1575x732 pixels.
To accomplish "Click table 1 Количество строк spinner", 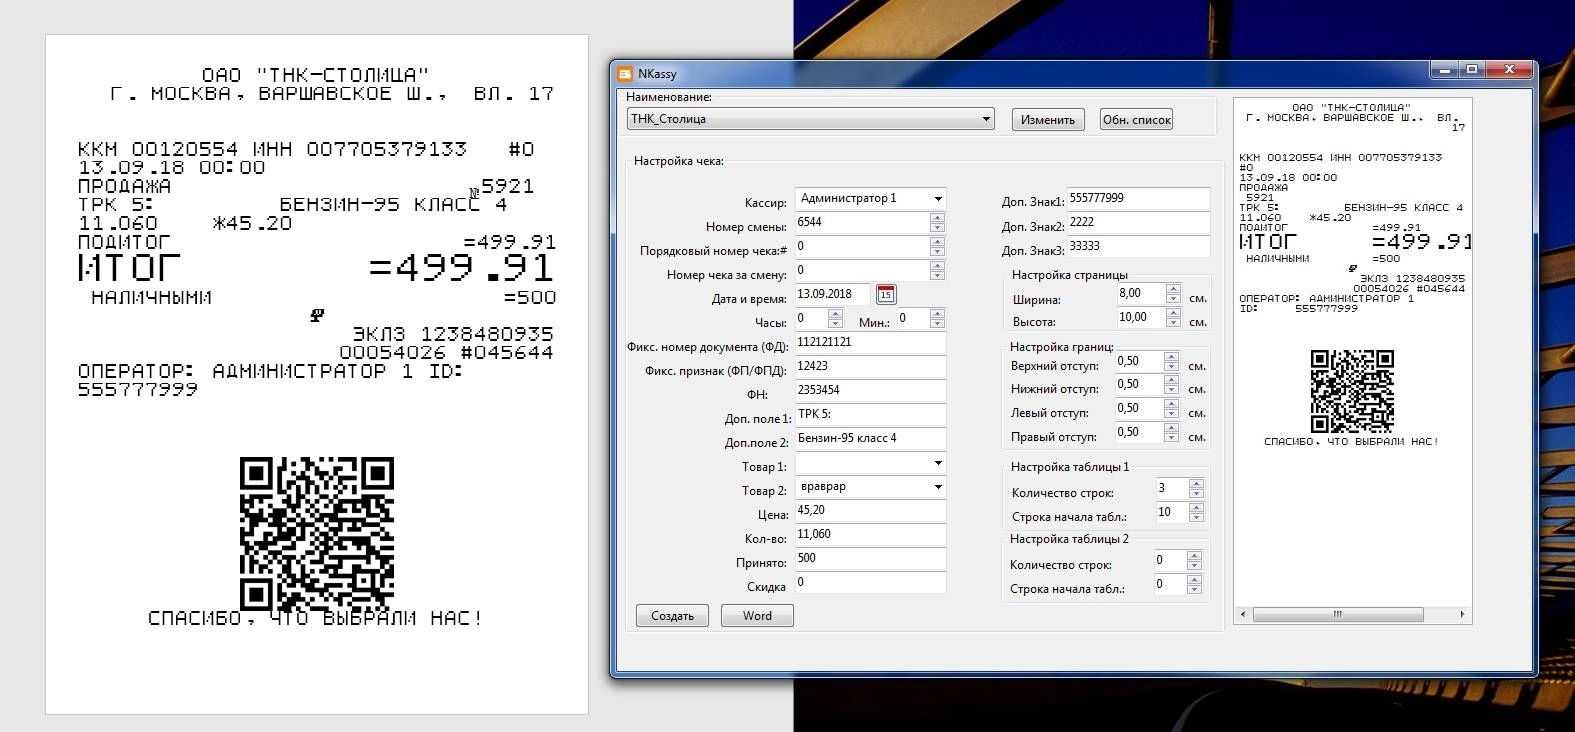I will pos(1196,489).
